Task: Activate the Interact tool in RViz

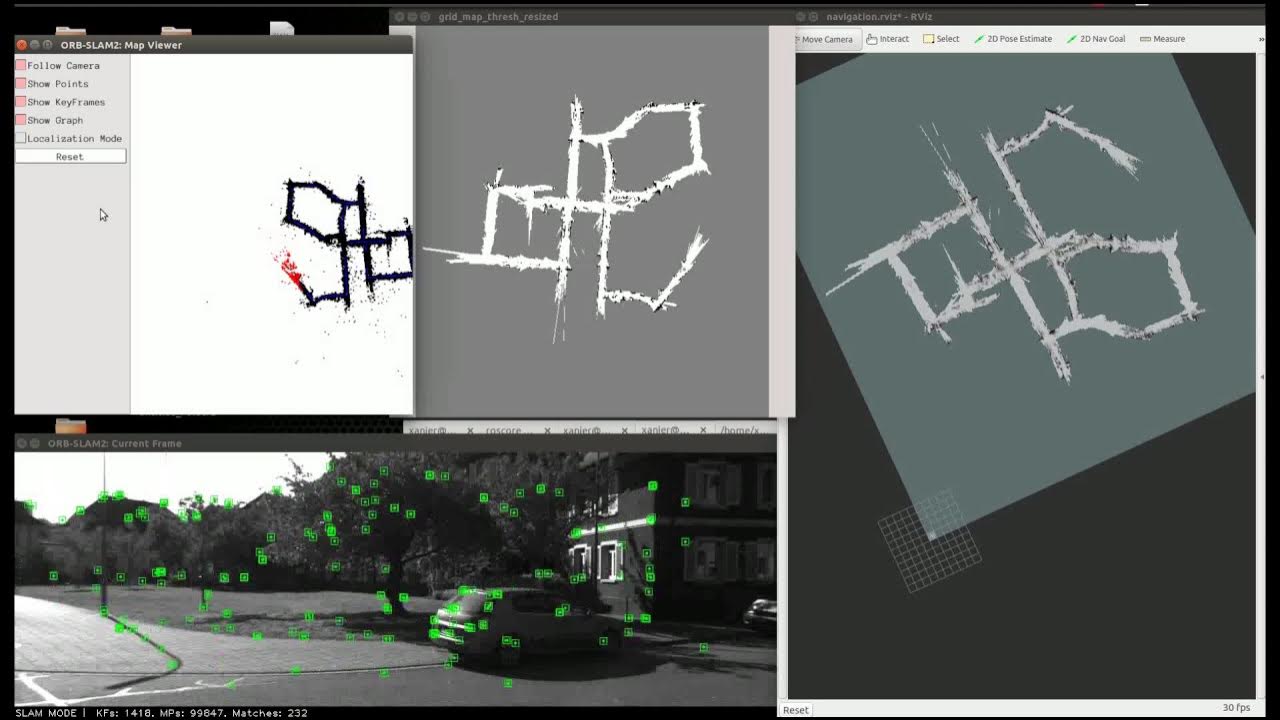Action: tap(888, 39)
